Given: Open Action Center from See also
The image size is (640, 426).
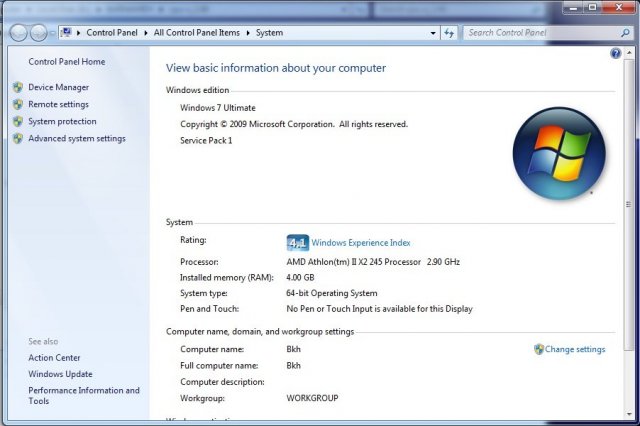Looking at the screenshot, I should [x=54, y=358].
